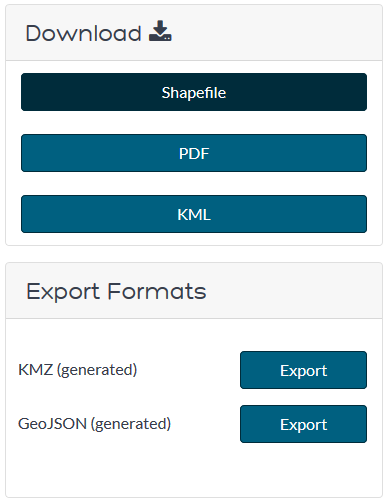Click the Download heading text
This screenshot has width=389, height=504.
click(84, 33)
